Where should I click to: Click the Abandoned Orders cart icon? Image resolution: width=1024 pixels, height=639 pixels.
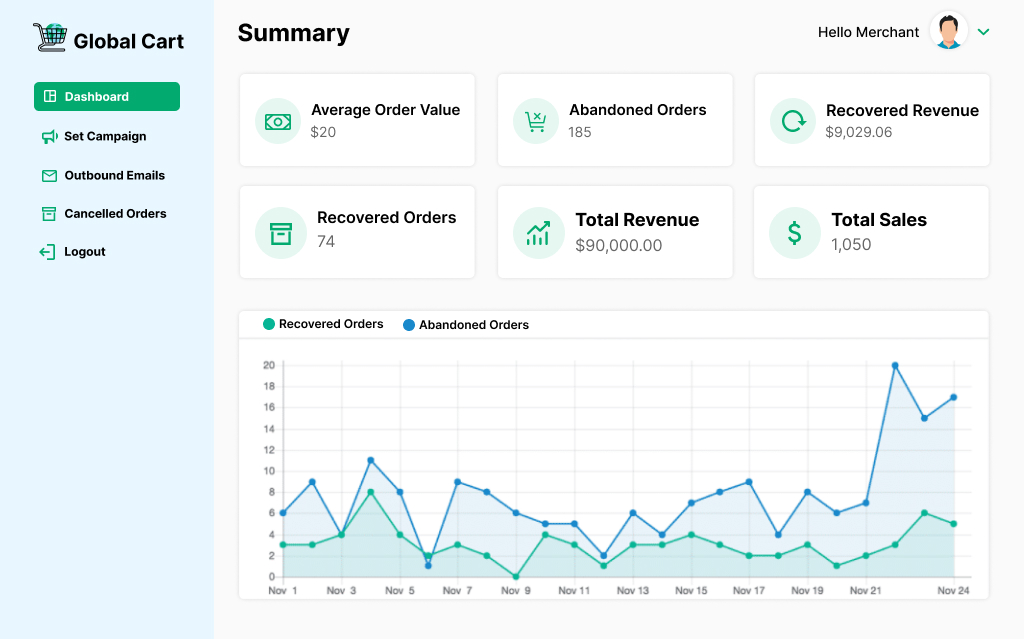[536, 121]
